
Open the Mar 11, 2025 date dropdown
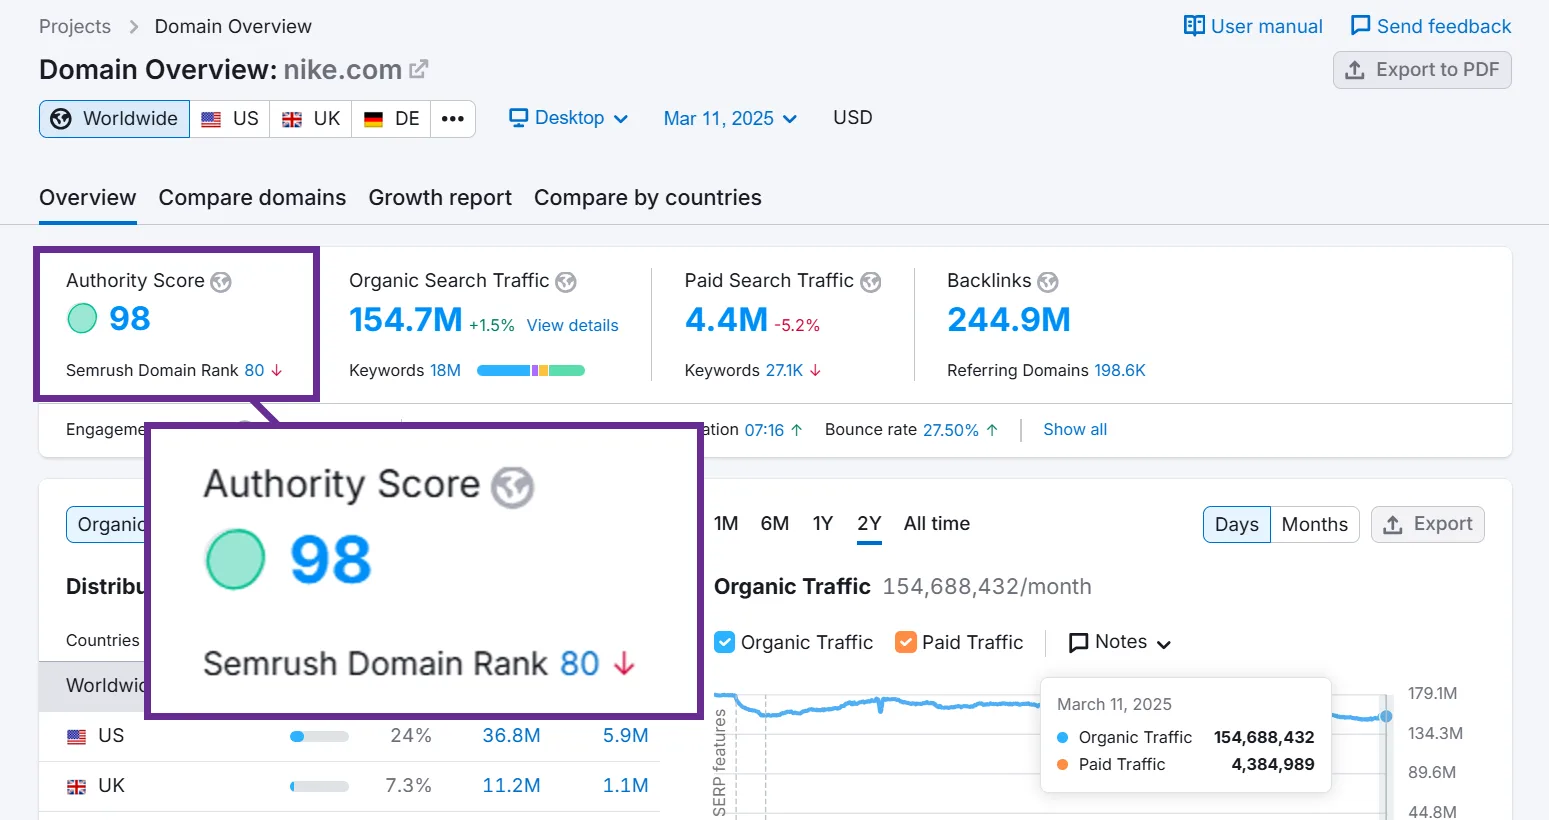(x=731, y=118)
